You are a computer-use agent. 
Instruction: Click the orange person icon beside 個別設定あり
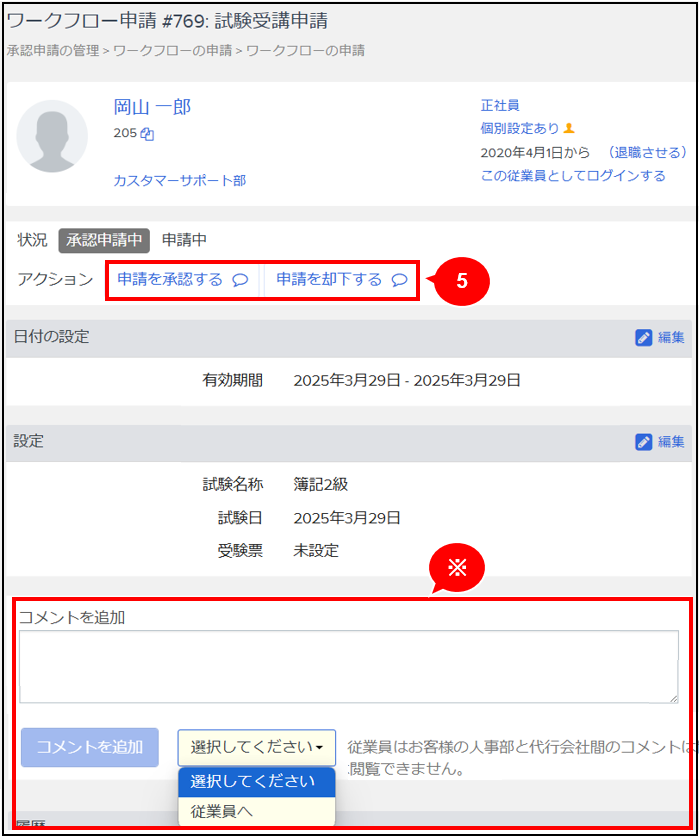tap(570, 128)
